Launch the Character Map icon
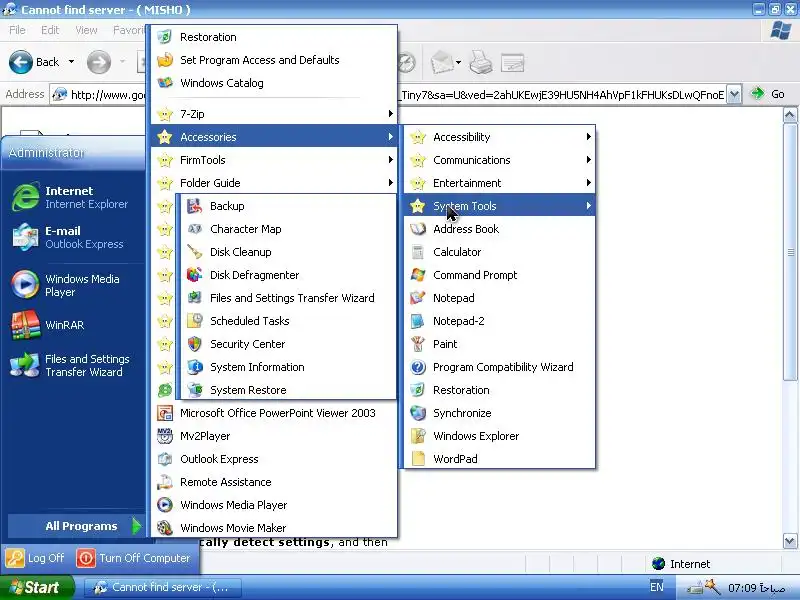This screenshot has width=800, height=600. coord(194,229)
